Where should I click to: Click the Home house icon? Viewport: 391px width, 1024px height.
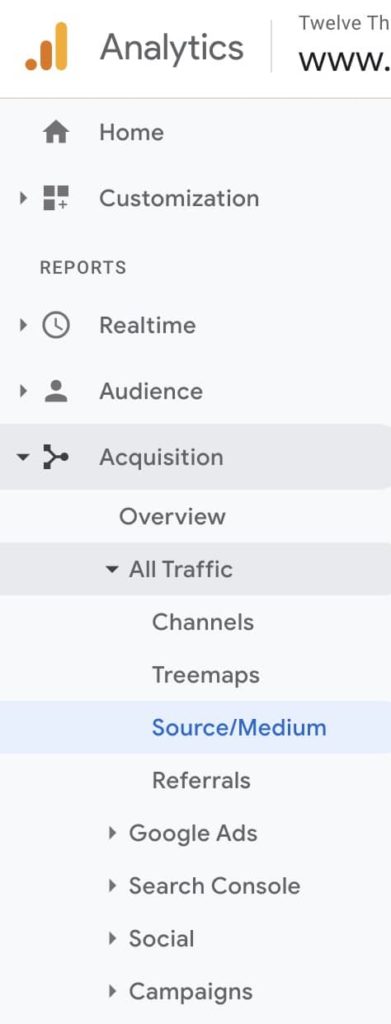[55, 133]
